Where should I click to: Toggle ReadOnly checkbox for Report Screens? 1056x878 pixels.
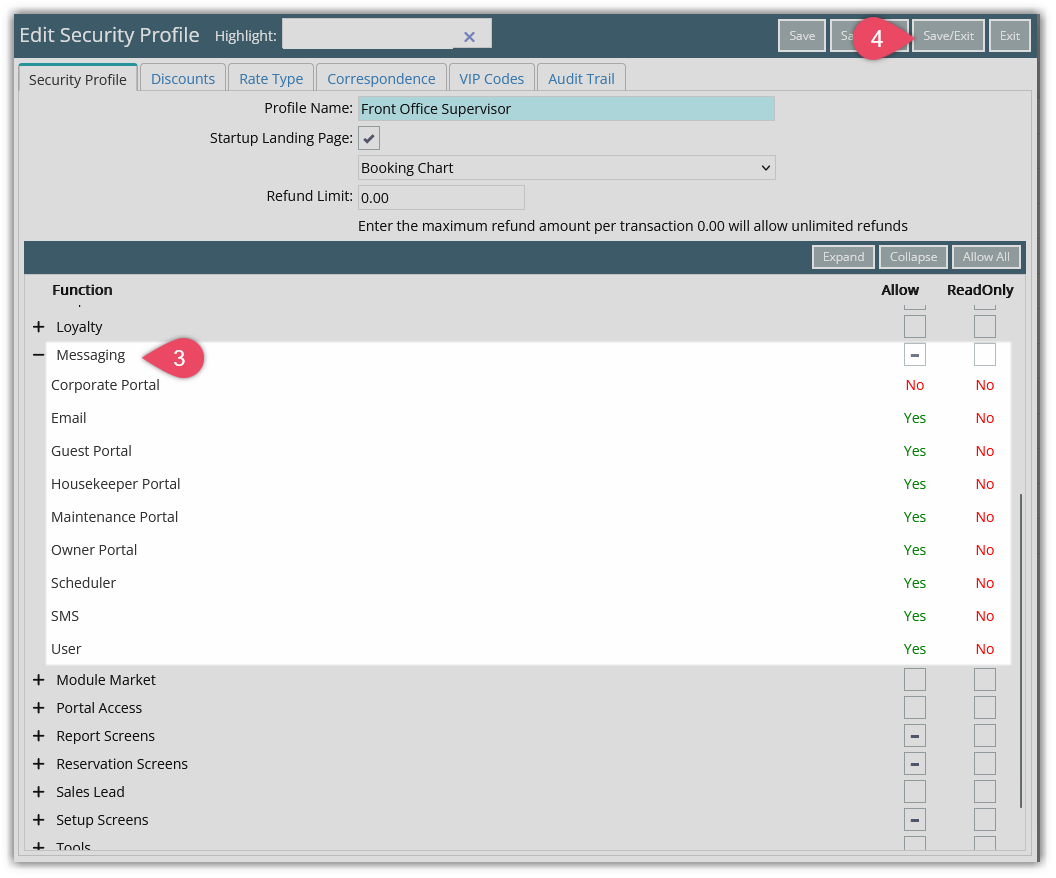(985, 737)
